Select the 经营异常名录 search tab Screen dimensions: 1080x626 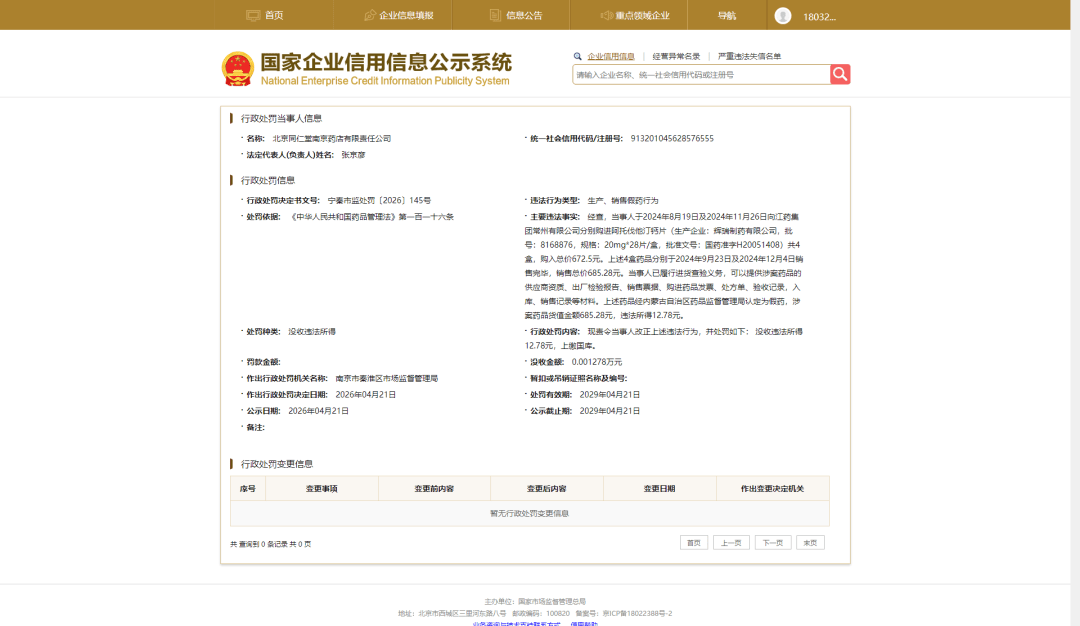[x=676, y=56]
